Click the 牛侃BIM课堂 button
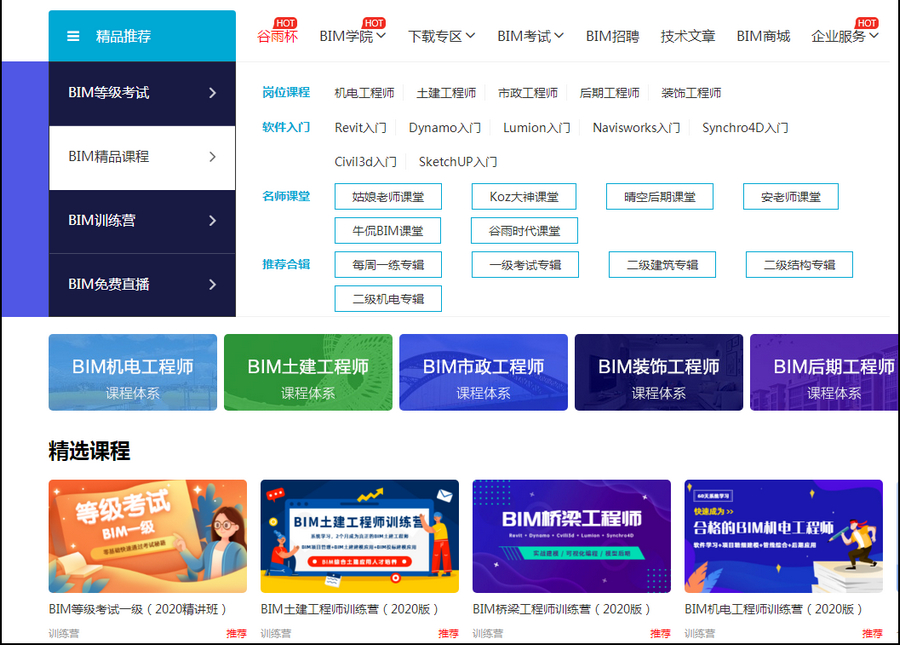The width and height of the screenshot is (900, 645). click(x=388, y=231)
